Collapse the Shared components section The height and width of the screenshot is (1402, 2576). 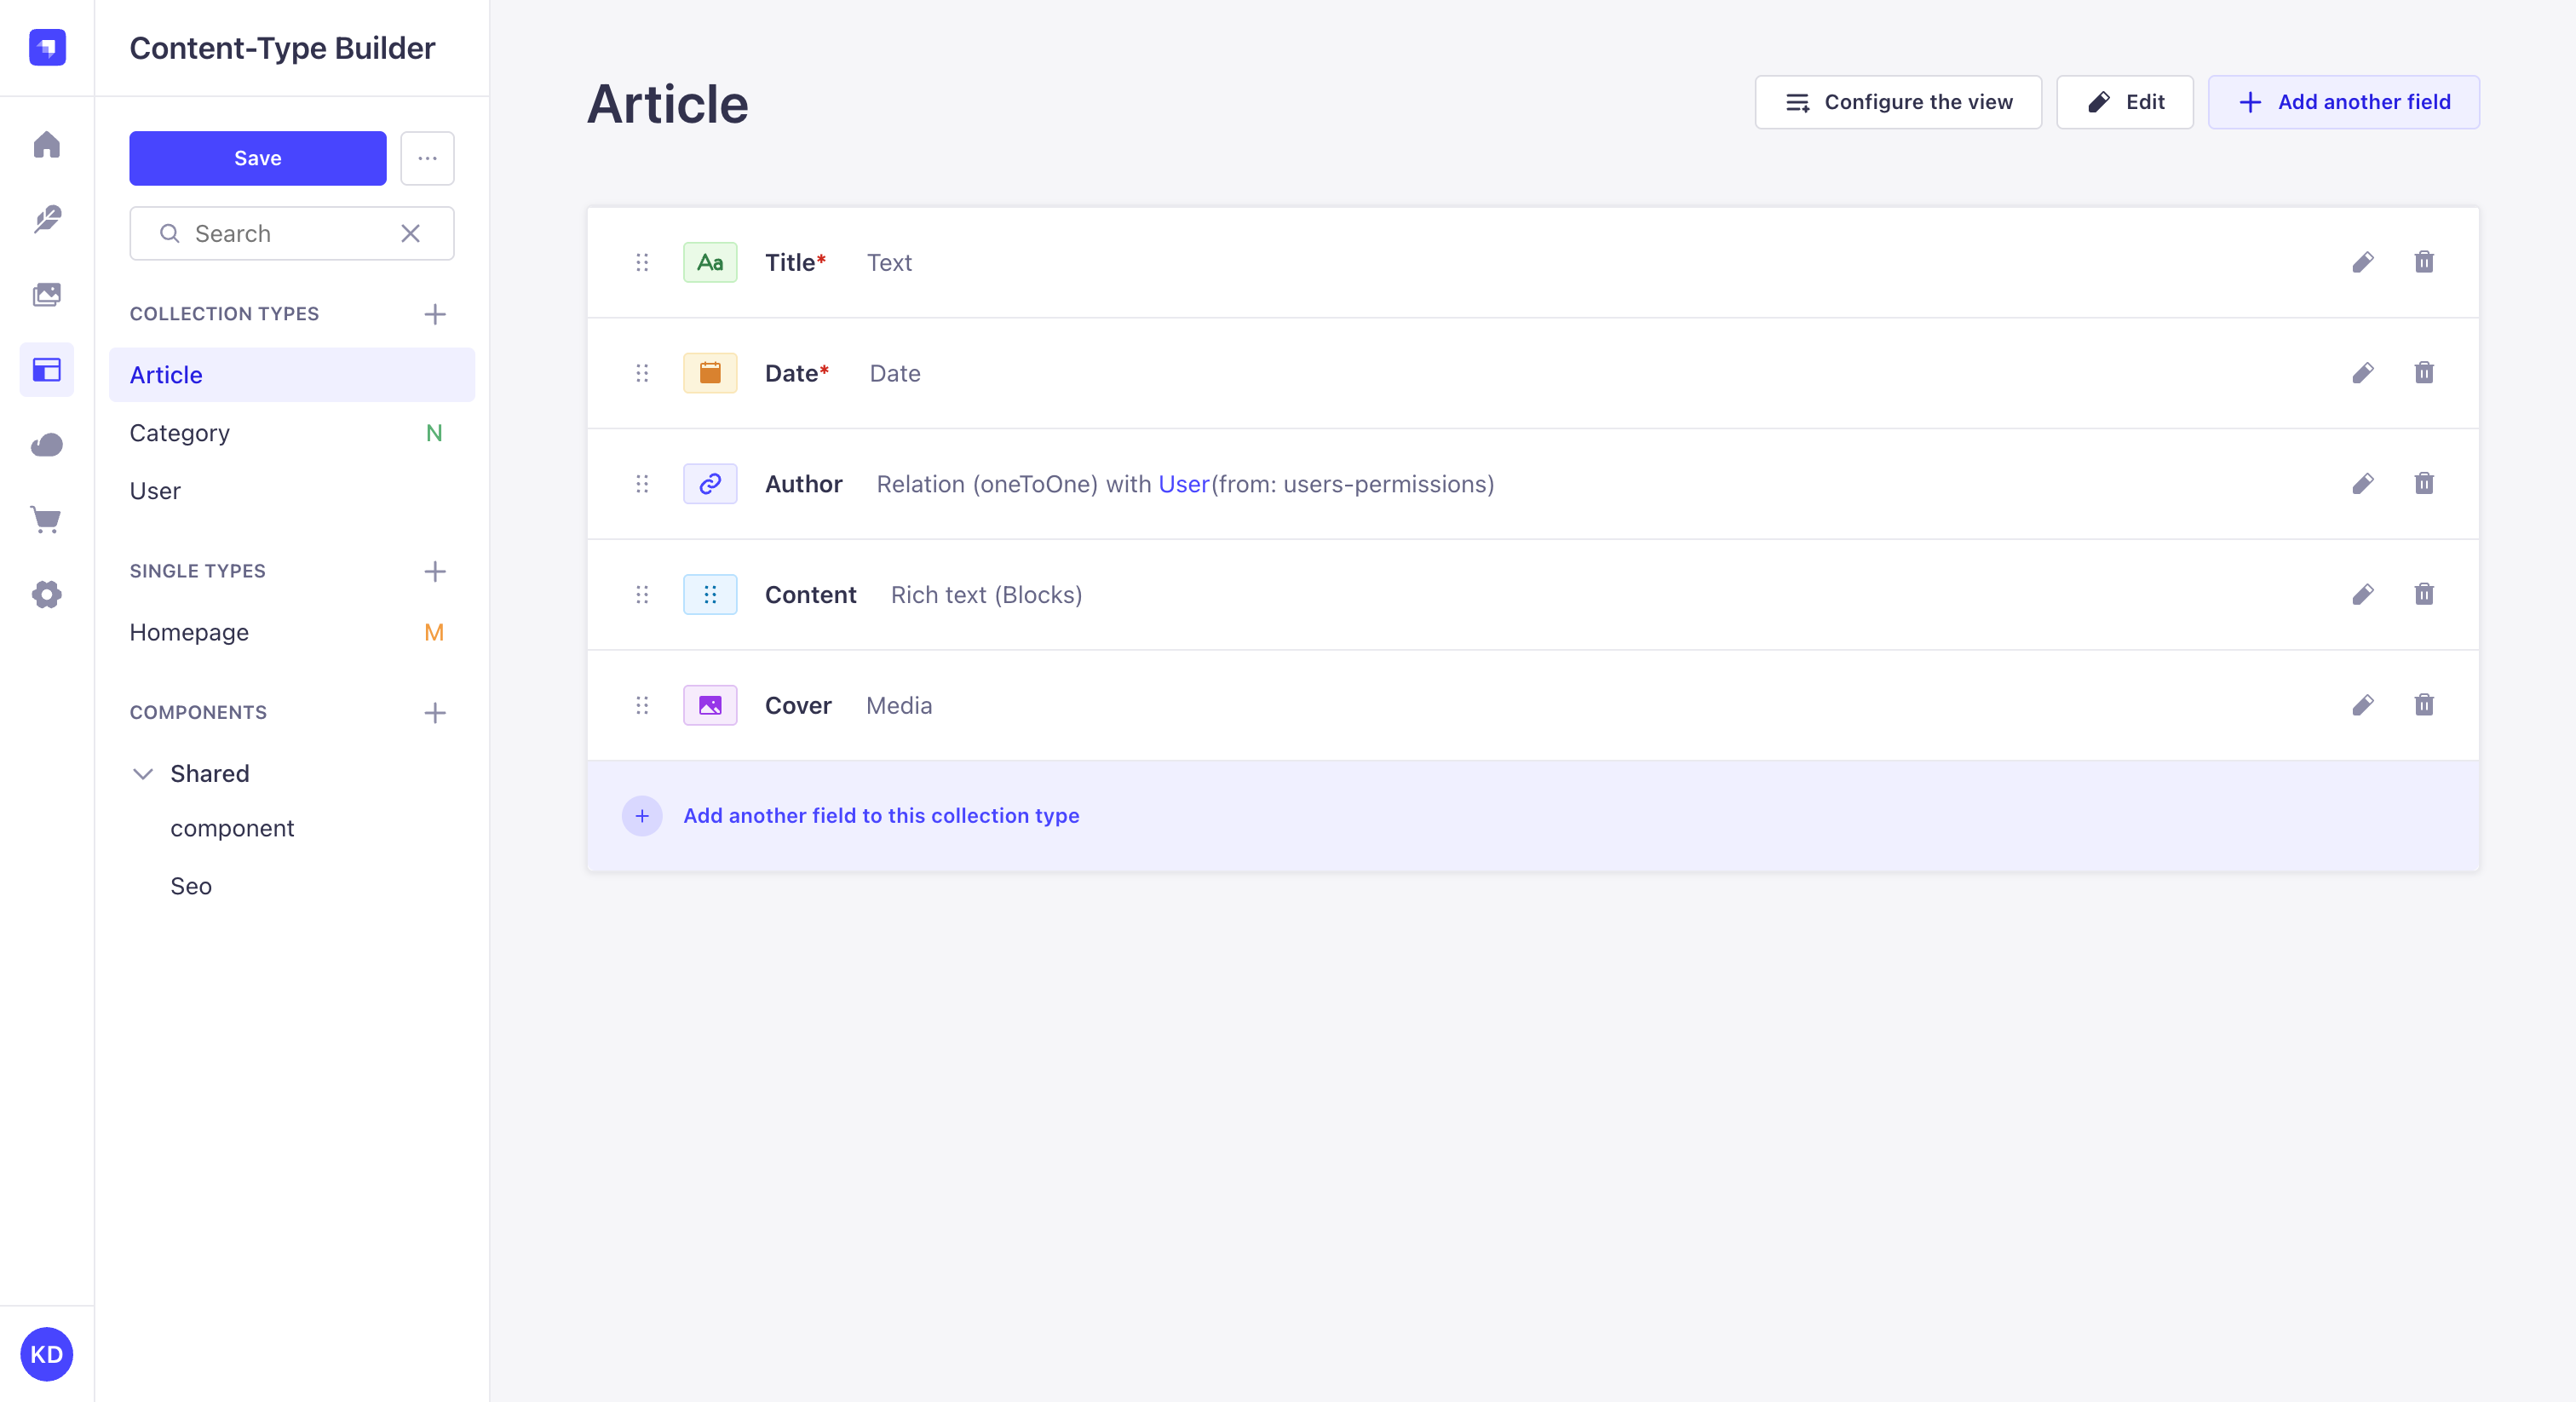point(143,773)
